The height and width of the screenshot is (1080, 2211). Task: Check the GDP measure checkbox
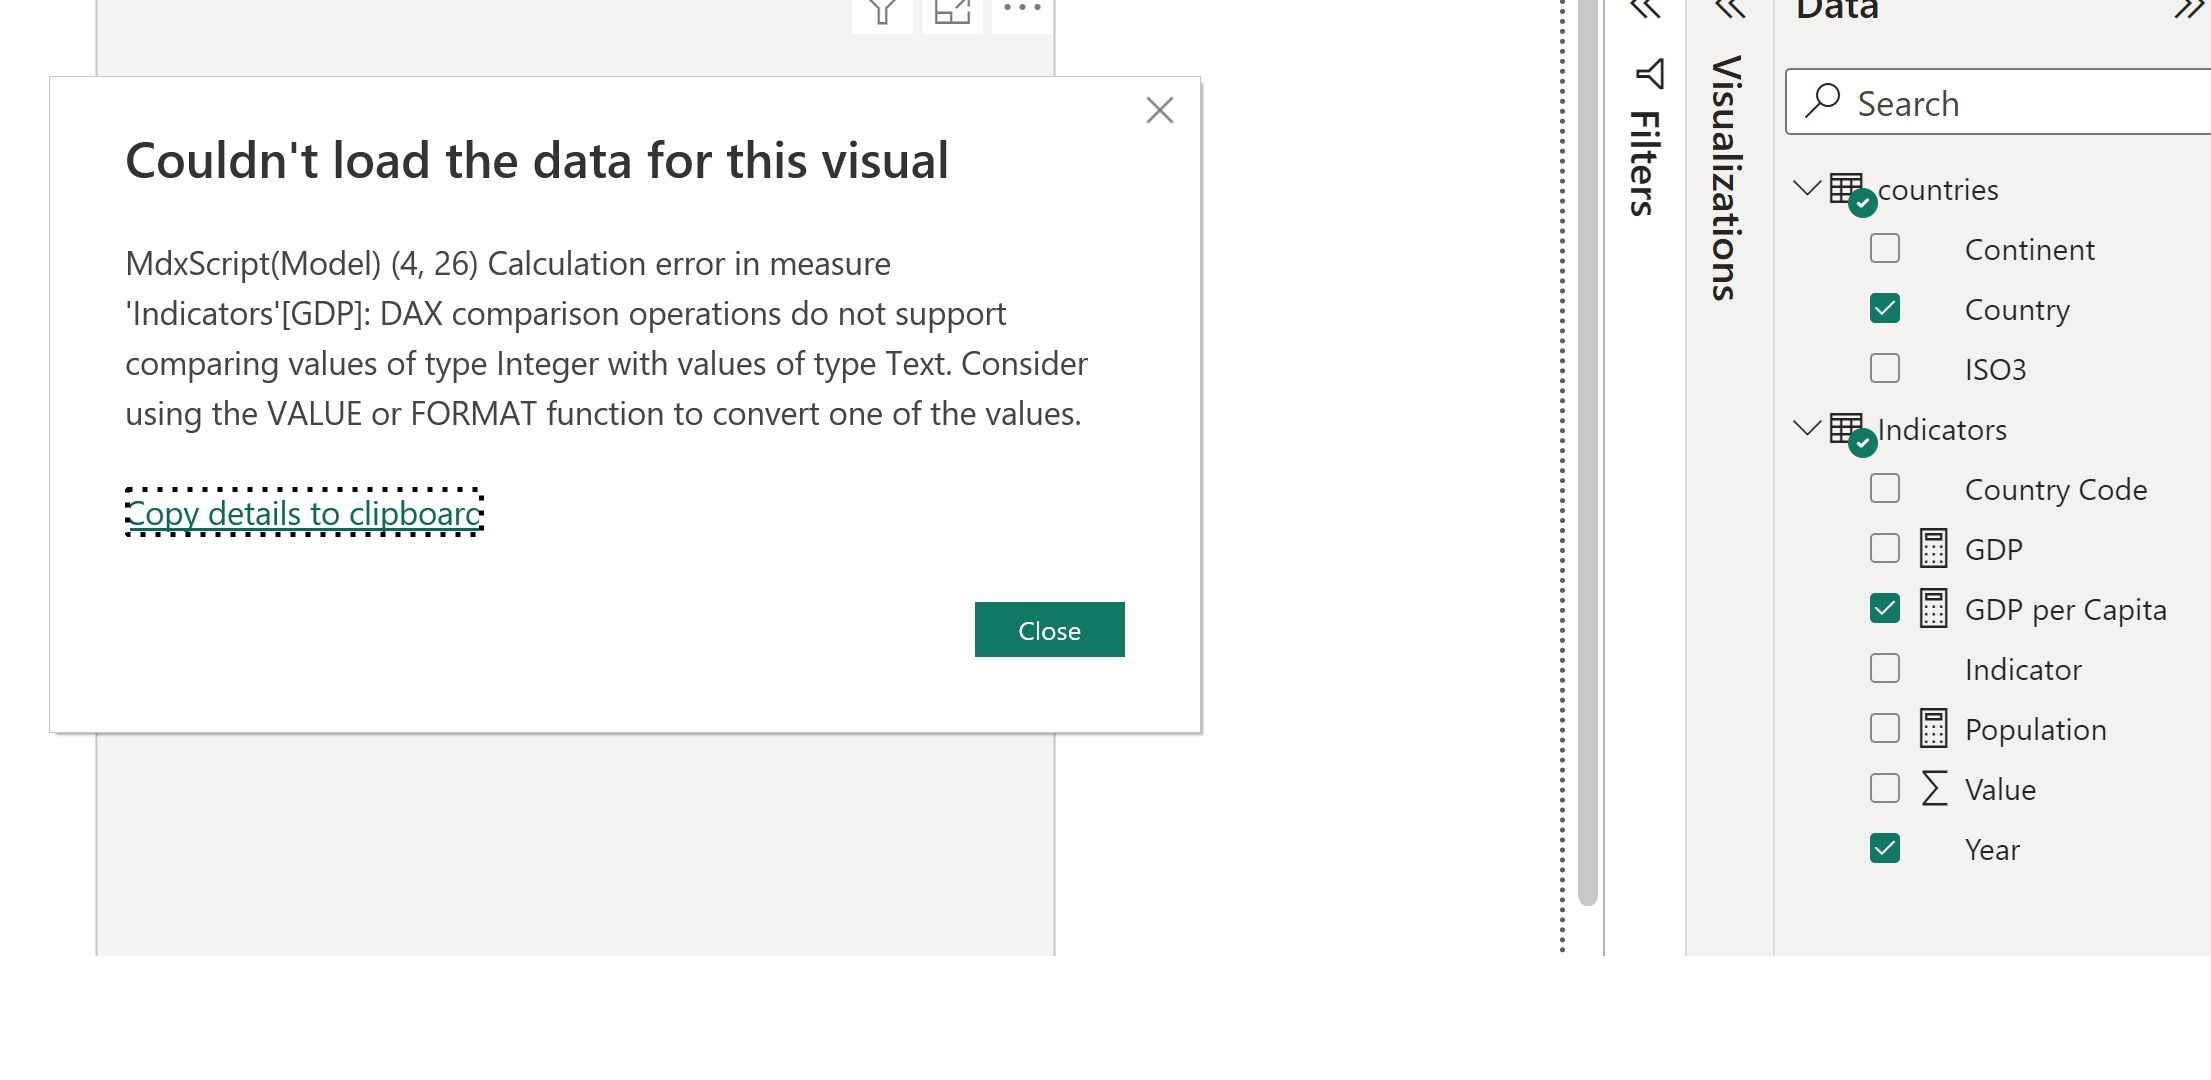click(1885, 548)
